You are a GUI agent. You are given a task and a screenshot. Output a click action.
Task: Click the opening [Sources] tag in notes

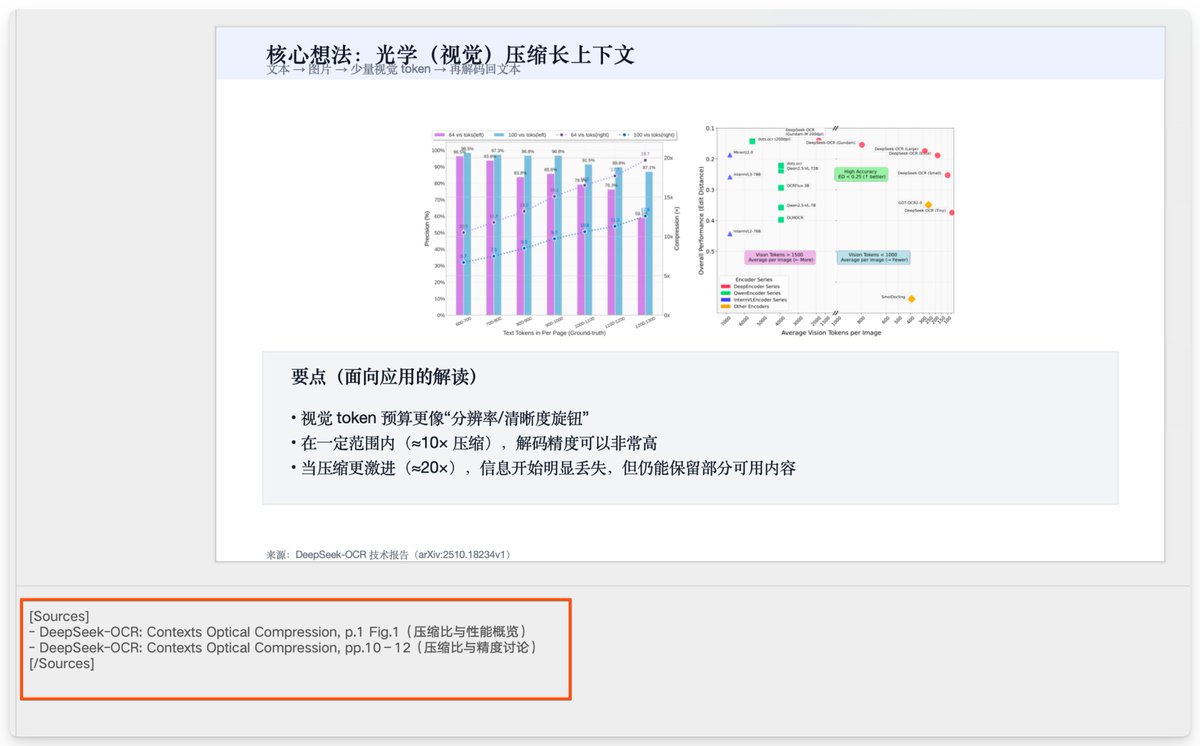[x=59, y=616]
